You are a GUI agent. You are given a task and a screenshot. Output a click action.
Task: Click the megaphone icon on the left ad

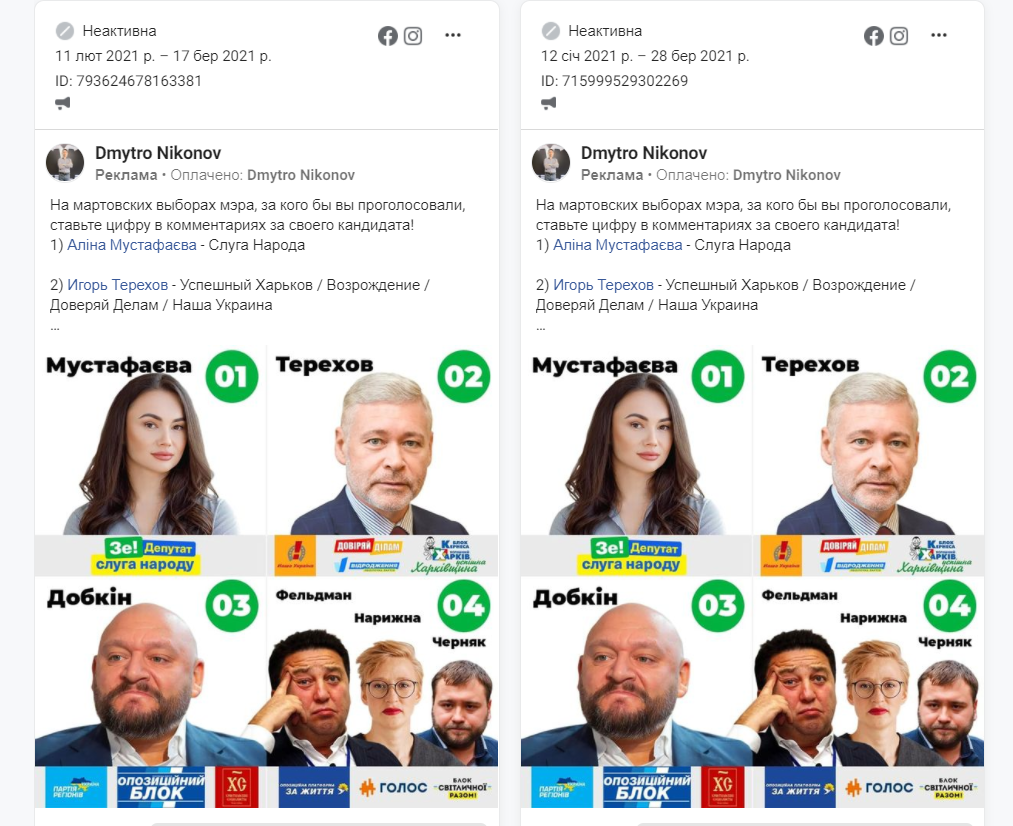coord(63,103)
